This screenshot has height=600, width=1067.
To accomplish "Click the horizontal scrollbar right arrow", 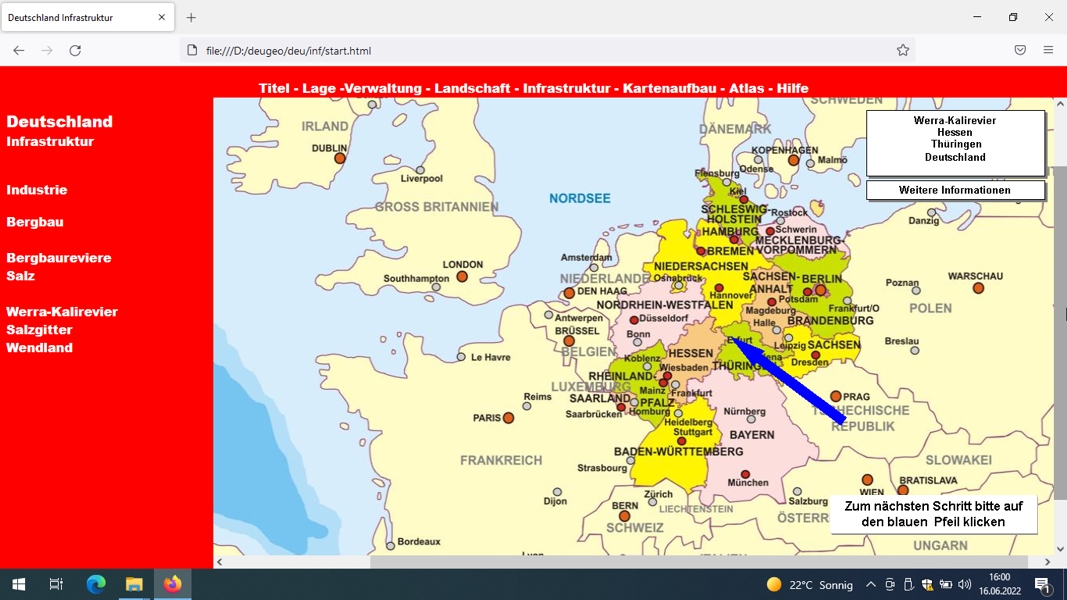I will tap(1047, 562).
